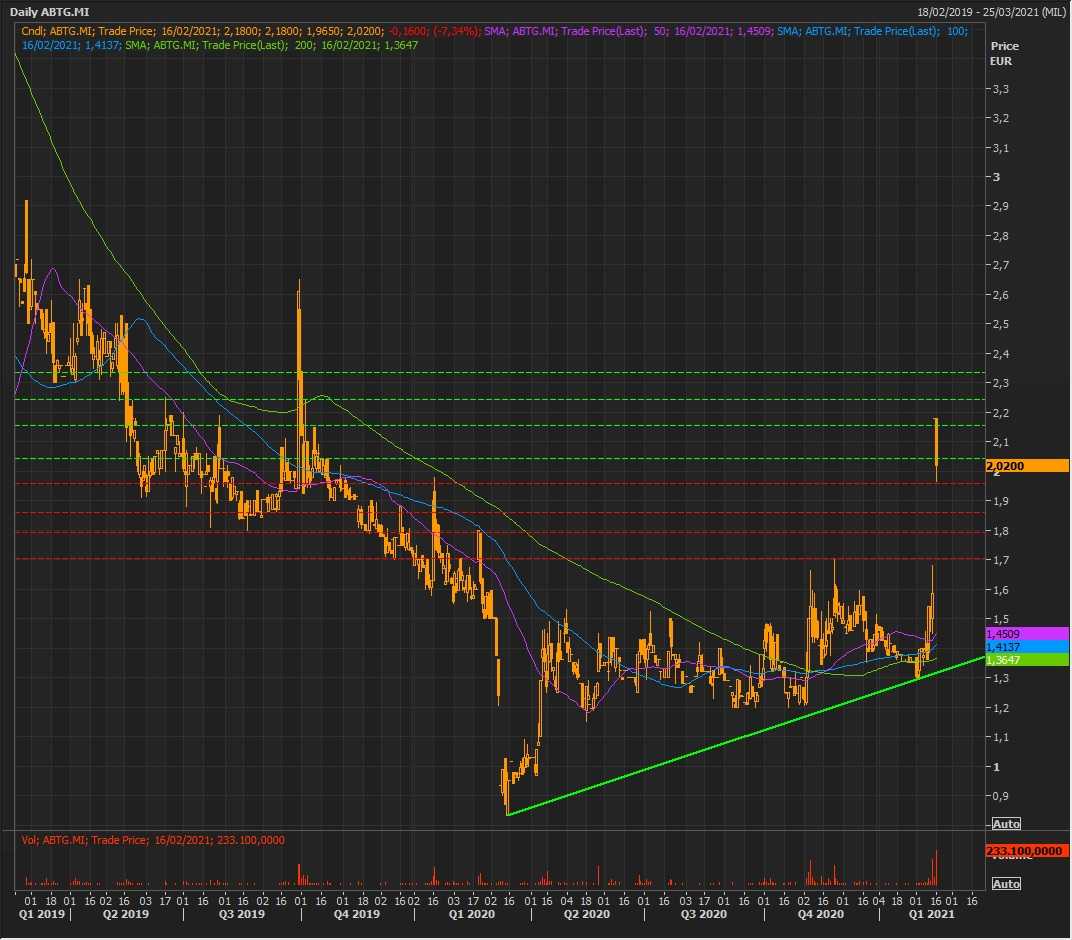Click the blue 1,4137 SMA price tag

click(x=1026, y=646)
